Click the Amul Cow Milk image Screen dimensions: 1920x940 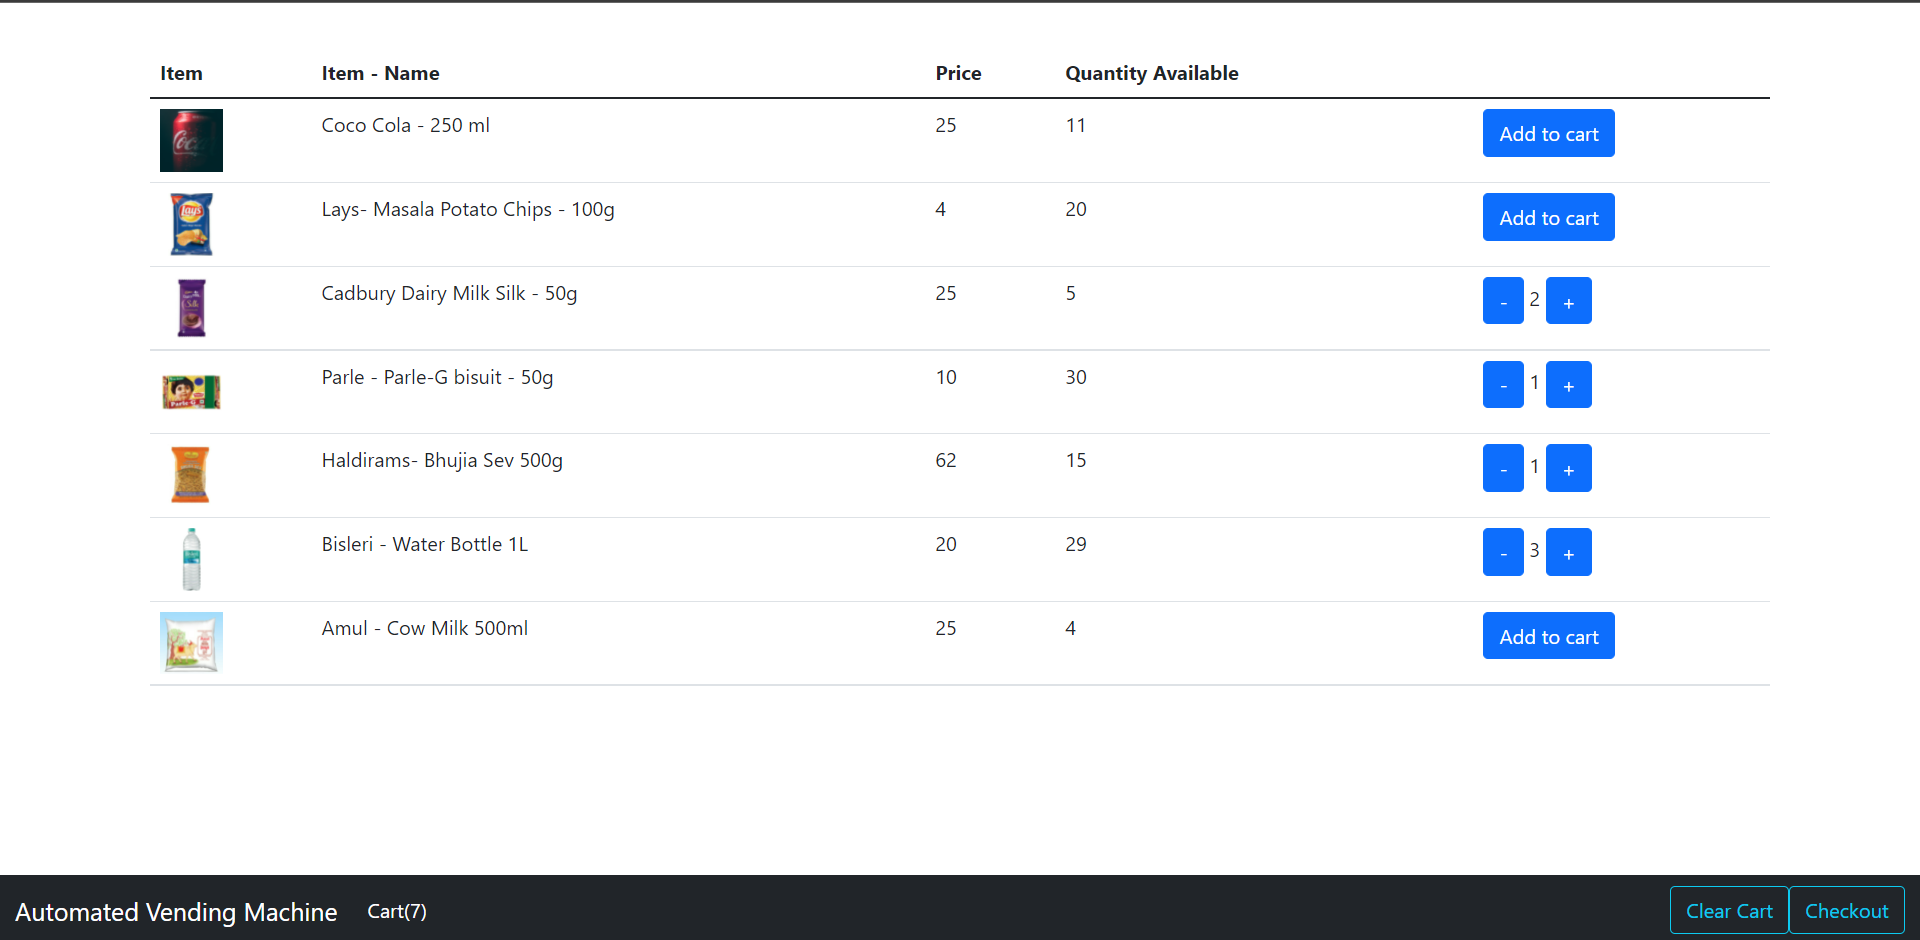(191, 642)
